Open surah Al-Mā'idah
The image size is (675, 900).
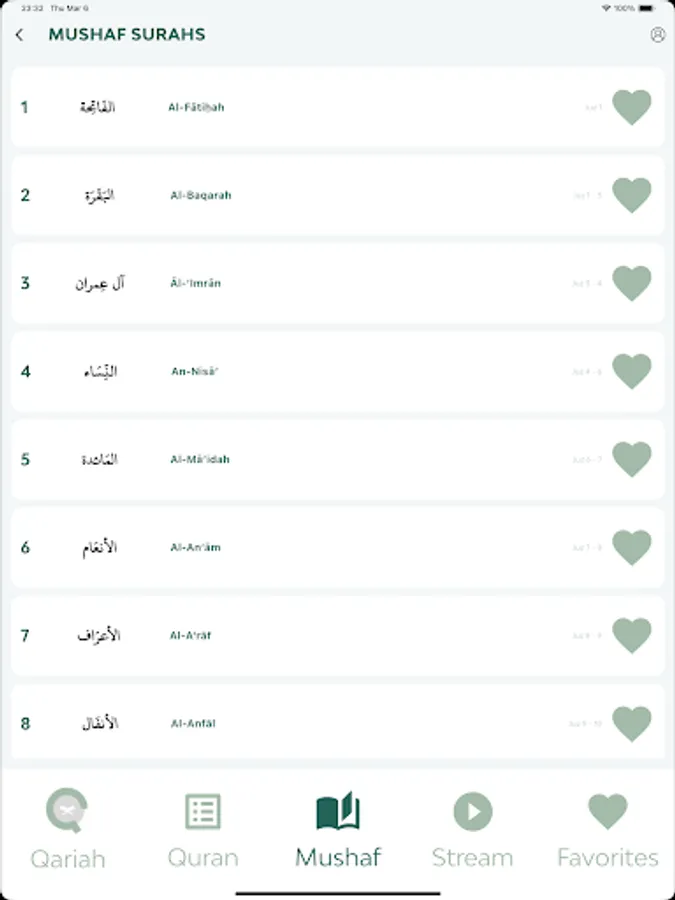[x=300, y=459]
